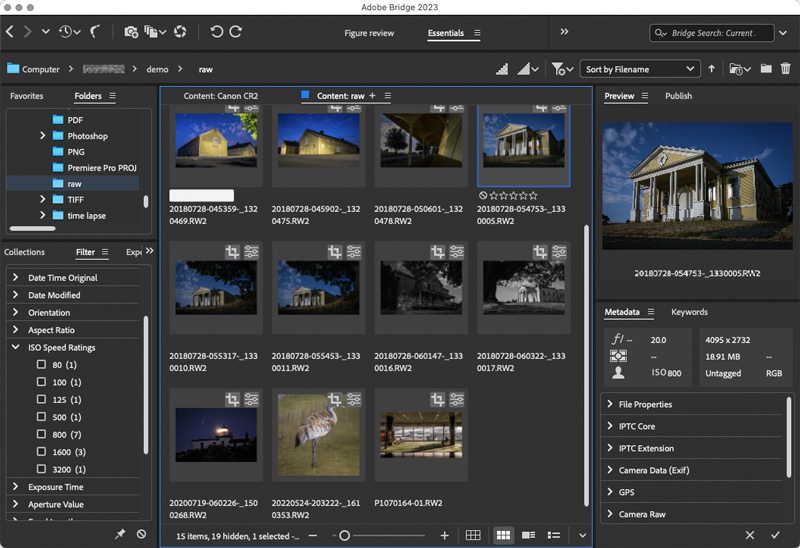
Task: Lock thumbnail grid view
Action: pos(473,535)
